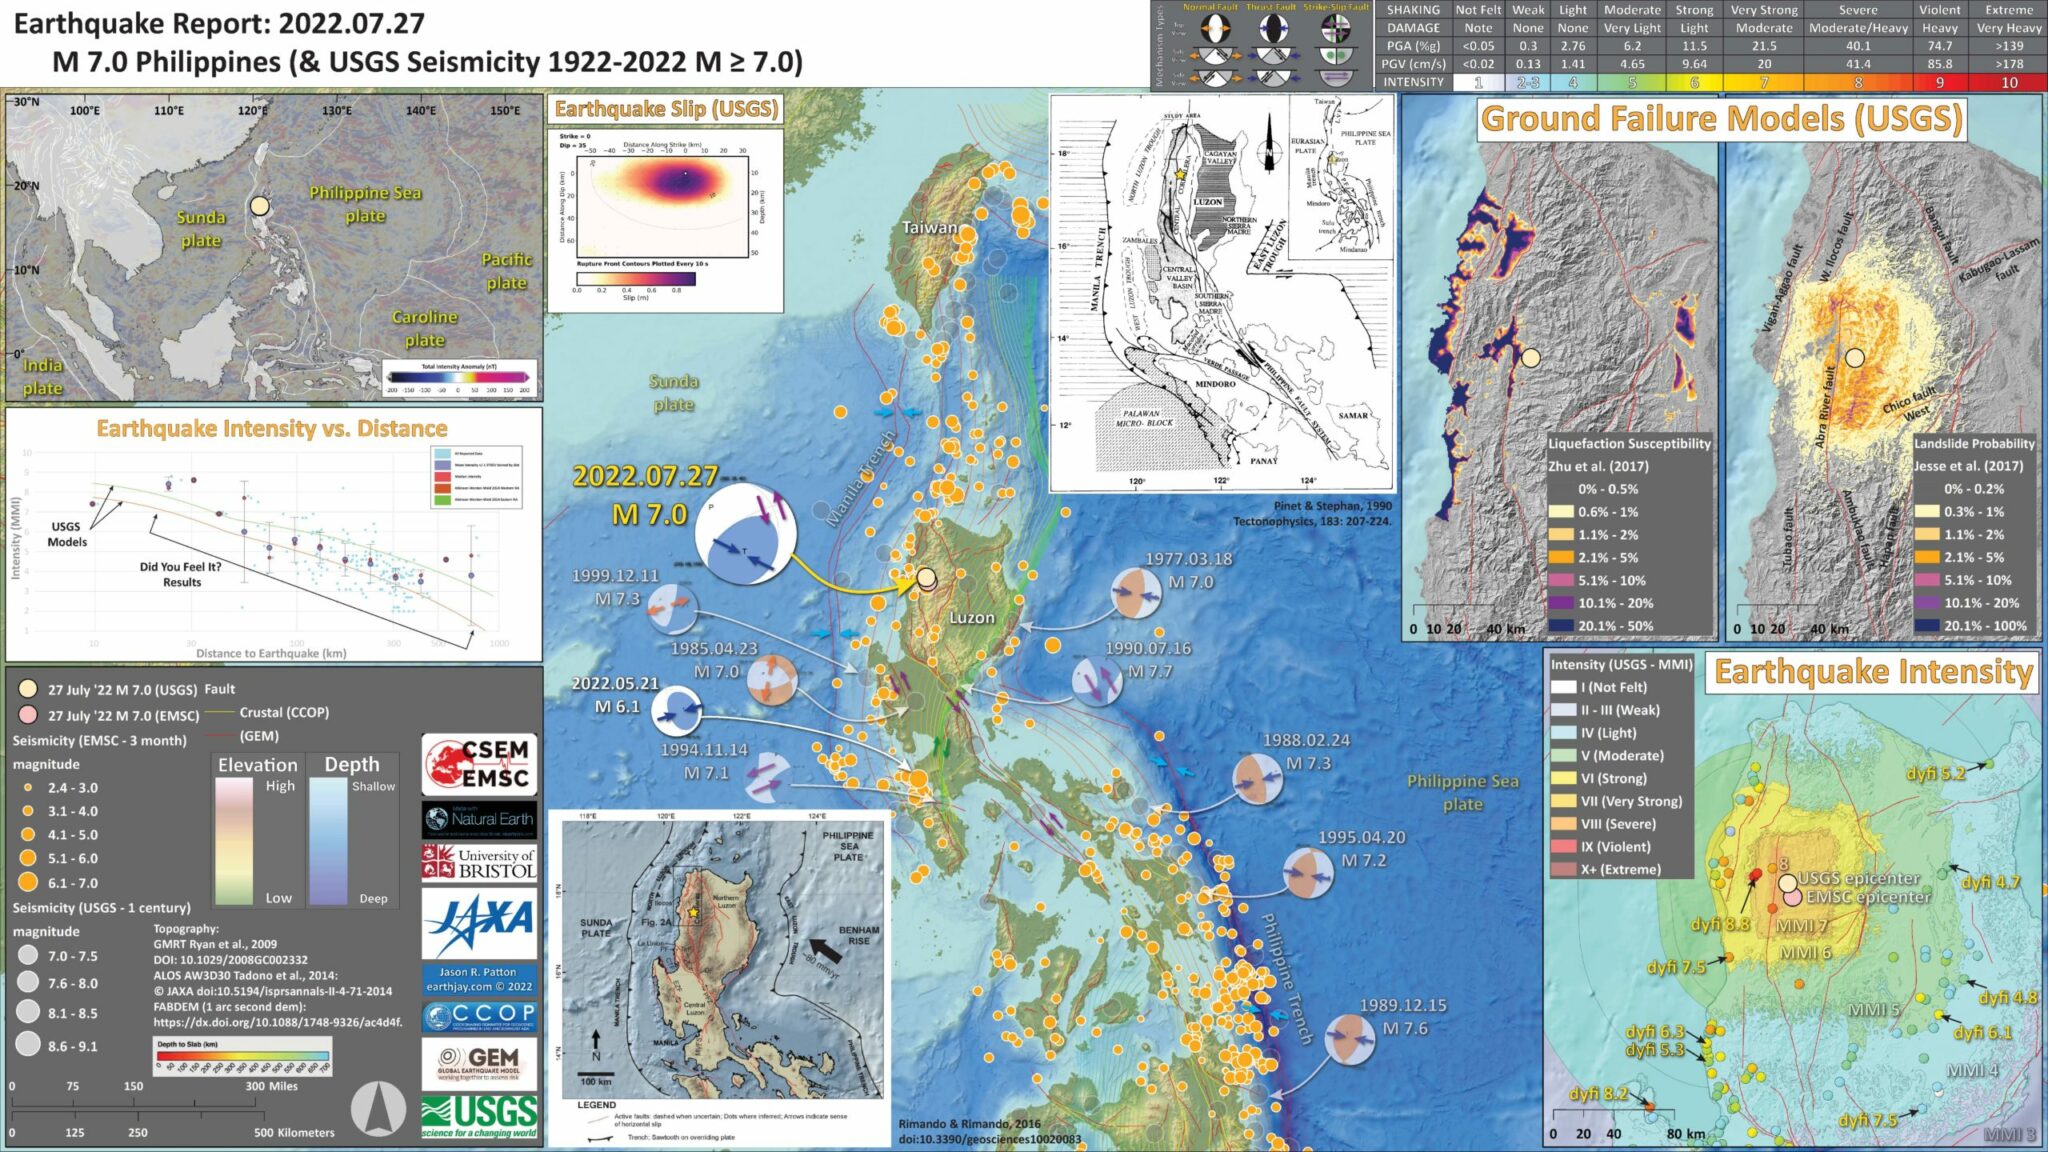The image size is (2048, 1152).
Task: Open the Pinet & Stephan tectonic map inset
Action: [x=1222, y=293]
